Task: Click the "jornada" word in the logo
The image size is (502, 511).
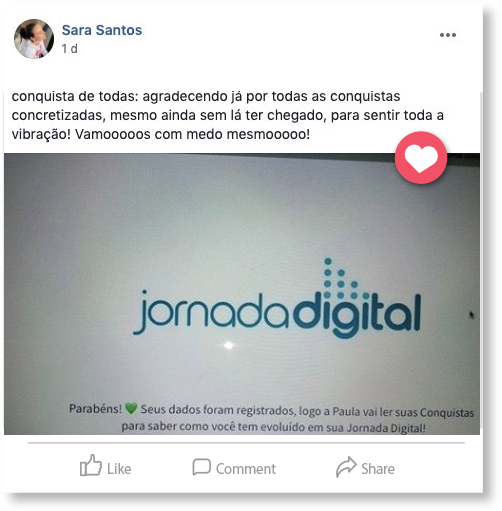Action: pos(212,312)
